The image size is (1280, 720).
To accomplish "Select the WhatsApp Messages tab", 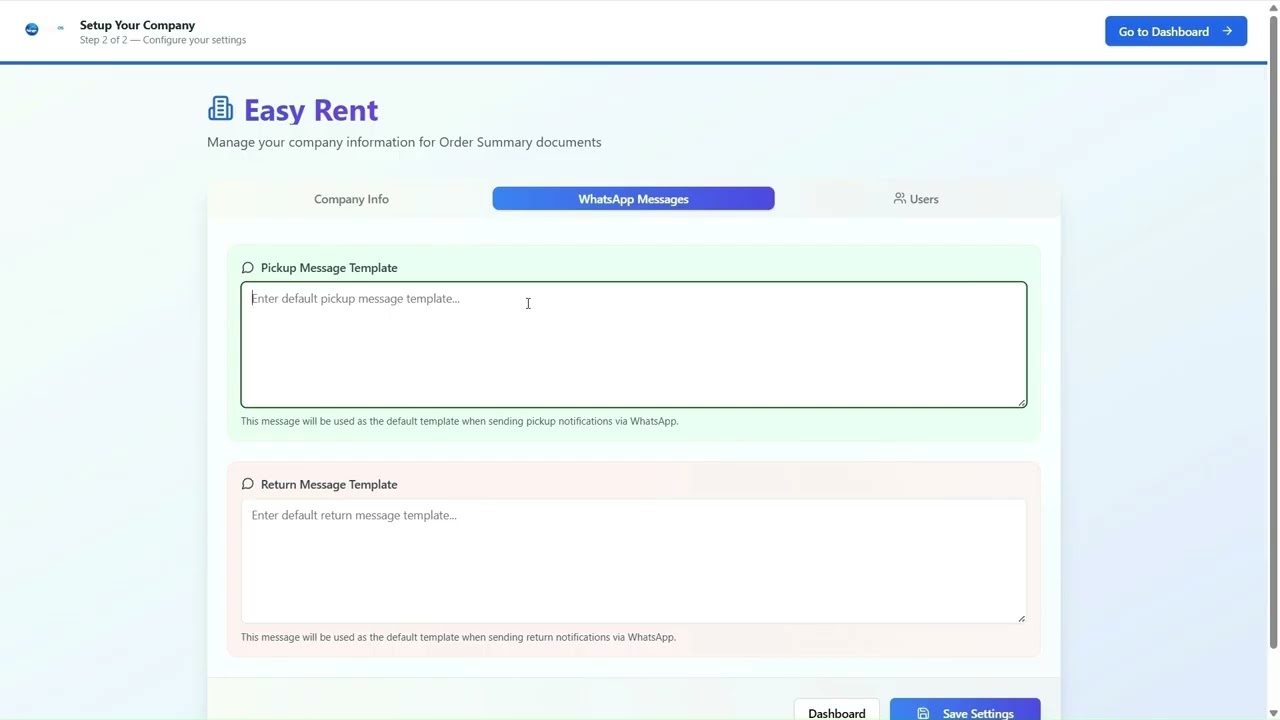I will tap(633, 199).
